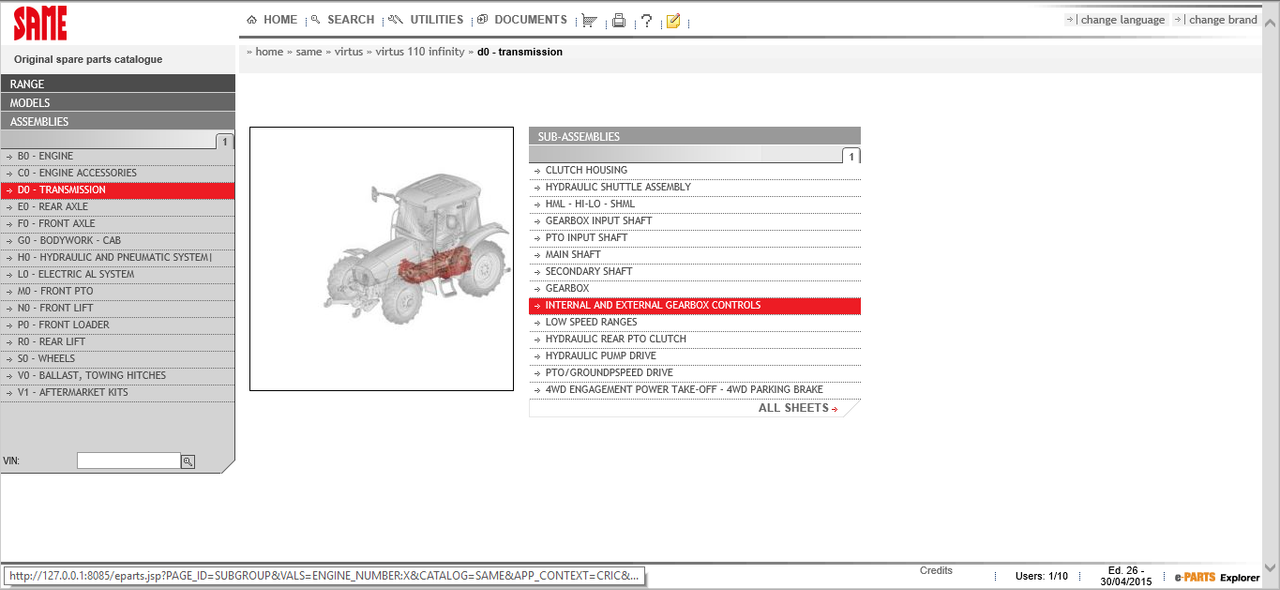Click the VIN search magnifier button
The height and width of the screenshot is (590, 1280).
pos(187,461)
